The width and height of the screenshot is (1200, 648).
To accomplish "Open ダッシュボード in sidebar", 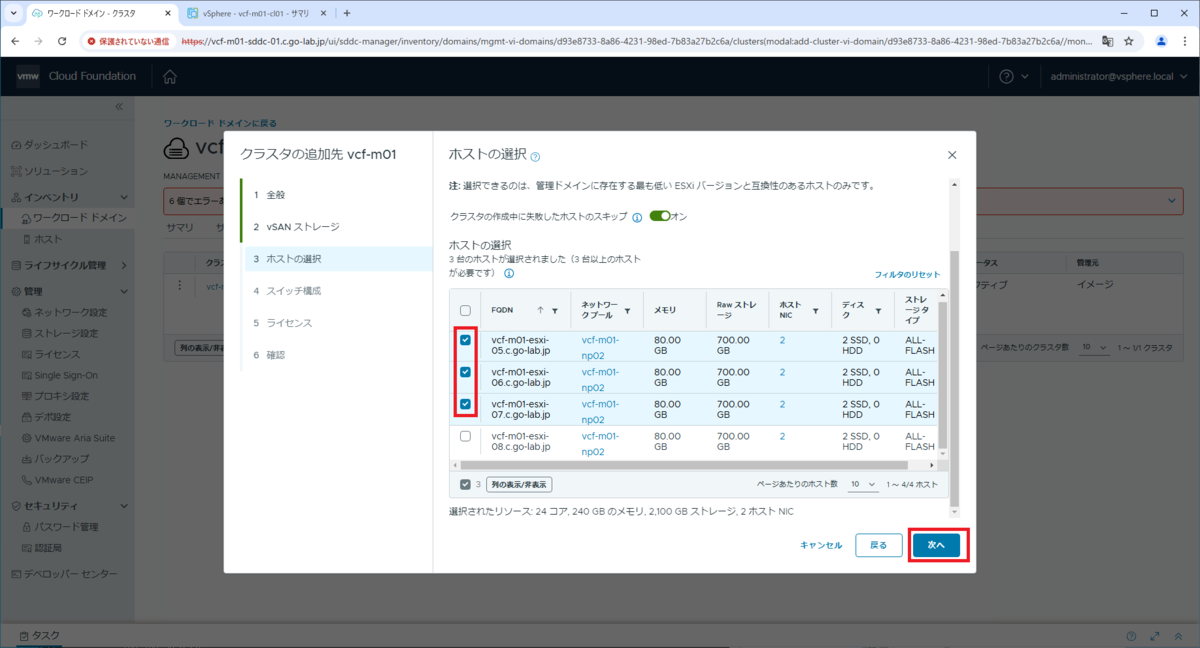I will point(55,144).
